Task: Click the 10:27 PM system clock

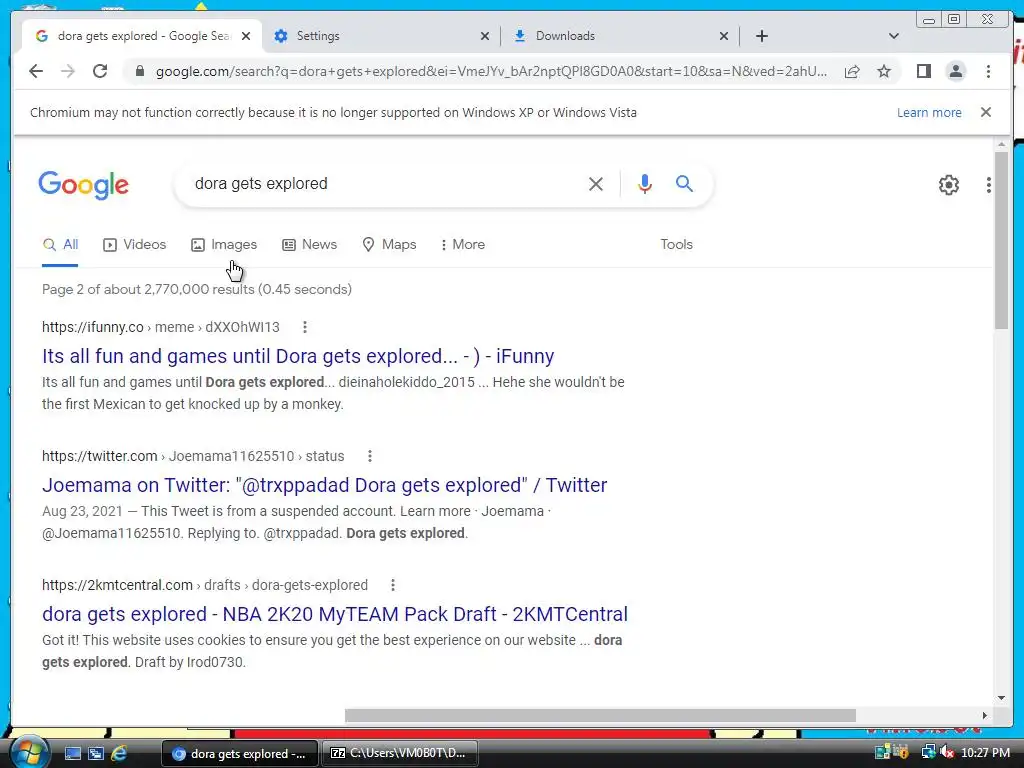Action: (x=985, y=753)
